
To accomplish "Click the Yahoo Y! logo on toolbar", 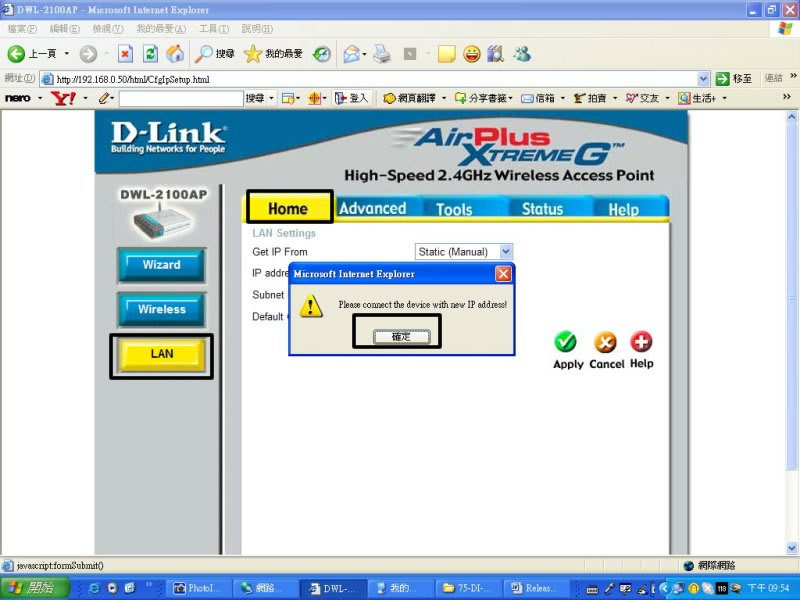I will pyautogui.click(x=63, y=98).
